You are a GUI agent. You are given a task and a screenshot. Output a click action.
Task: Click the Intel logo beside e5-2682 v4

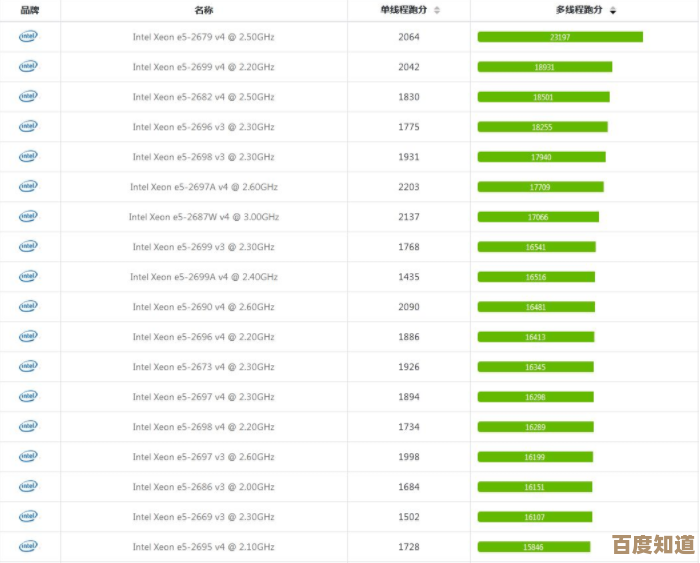click(x=28, y=97)
